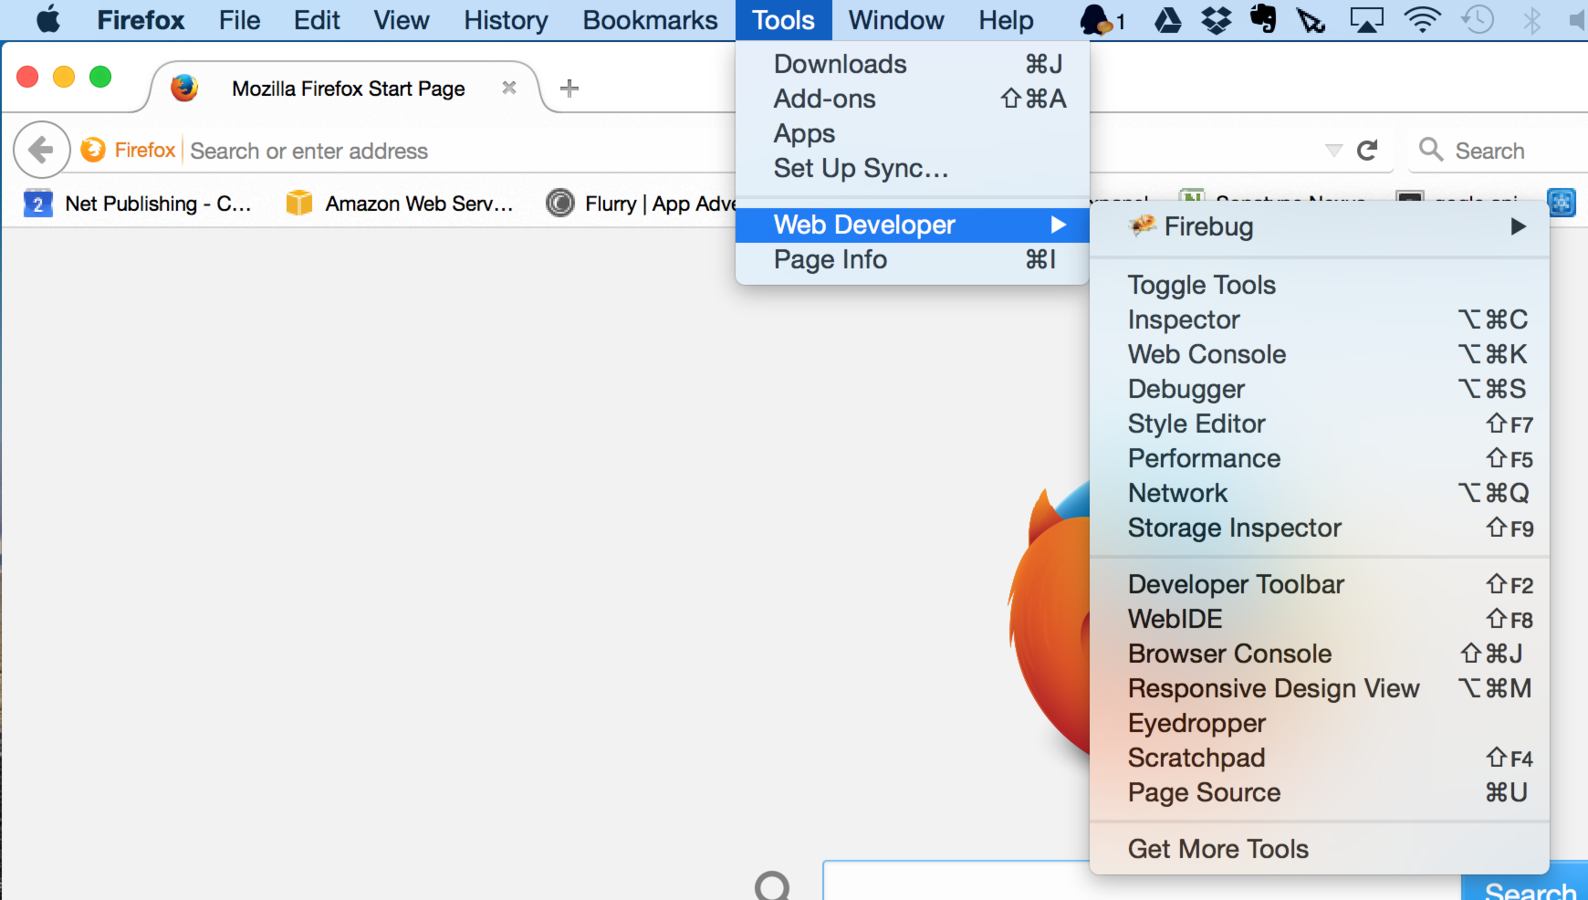1588x900 pixels.
Task: Activate the Eyedropper tool
Action: (1319, 723)
